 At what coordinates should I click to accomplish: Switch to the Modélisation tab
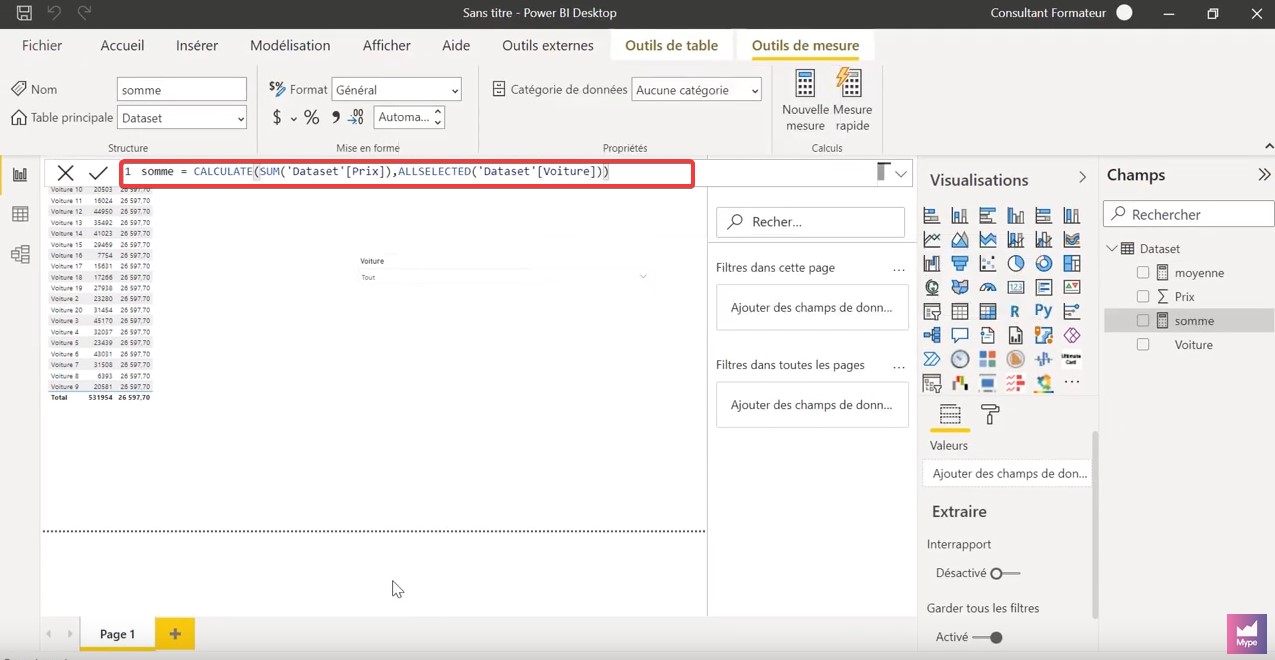(x=290, y=45)
